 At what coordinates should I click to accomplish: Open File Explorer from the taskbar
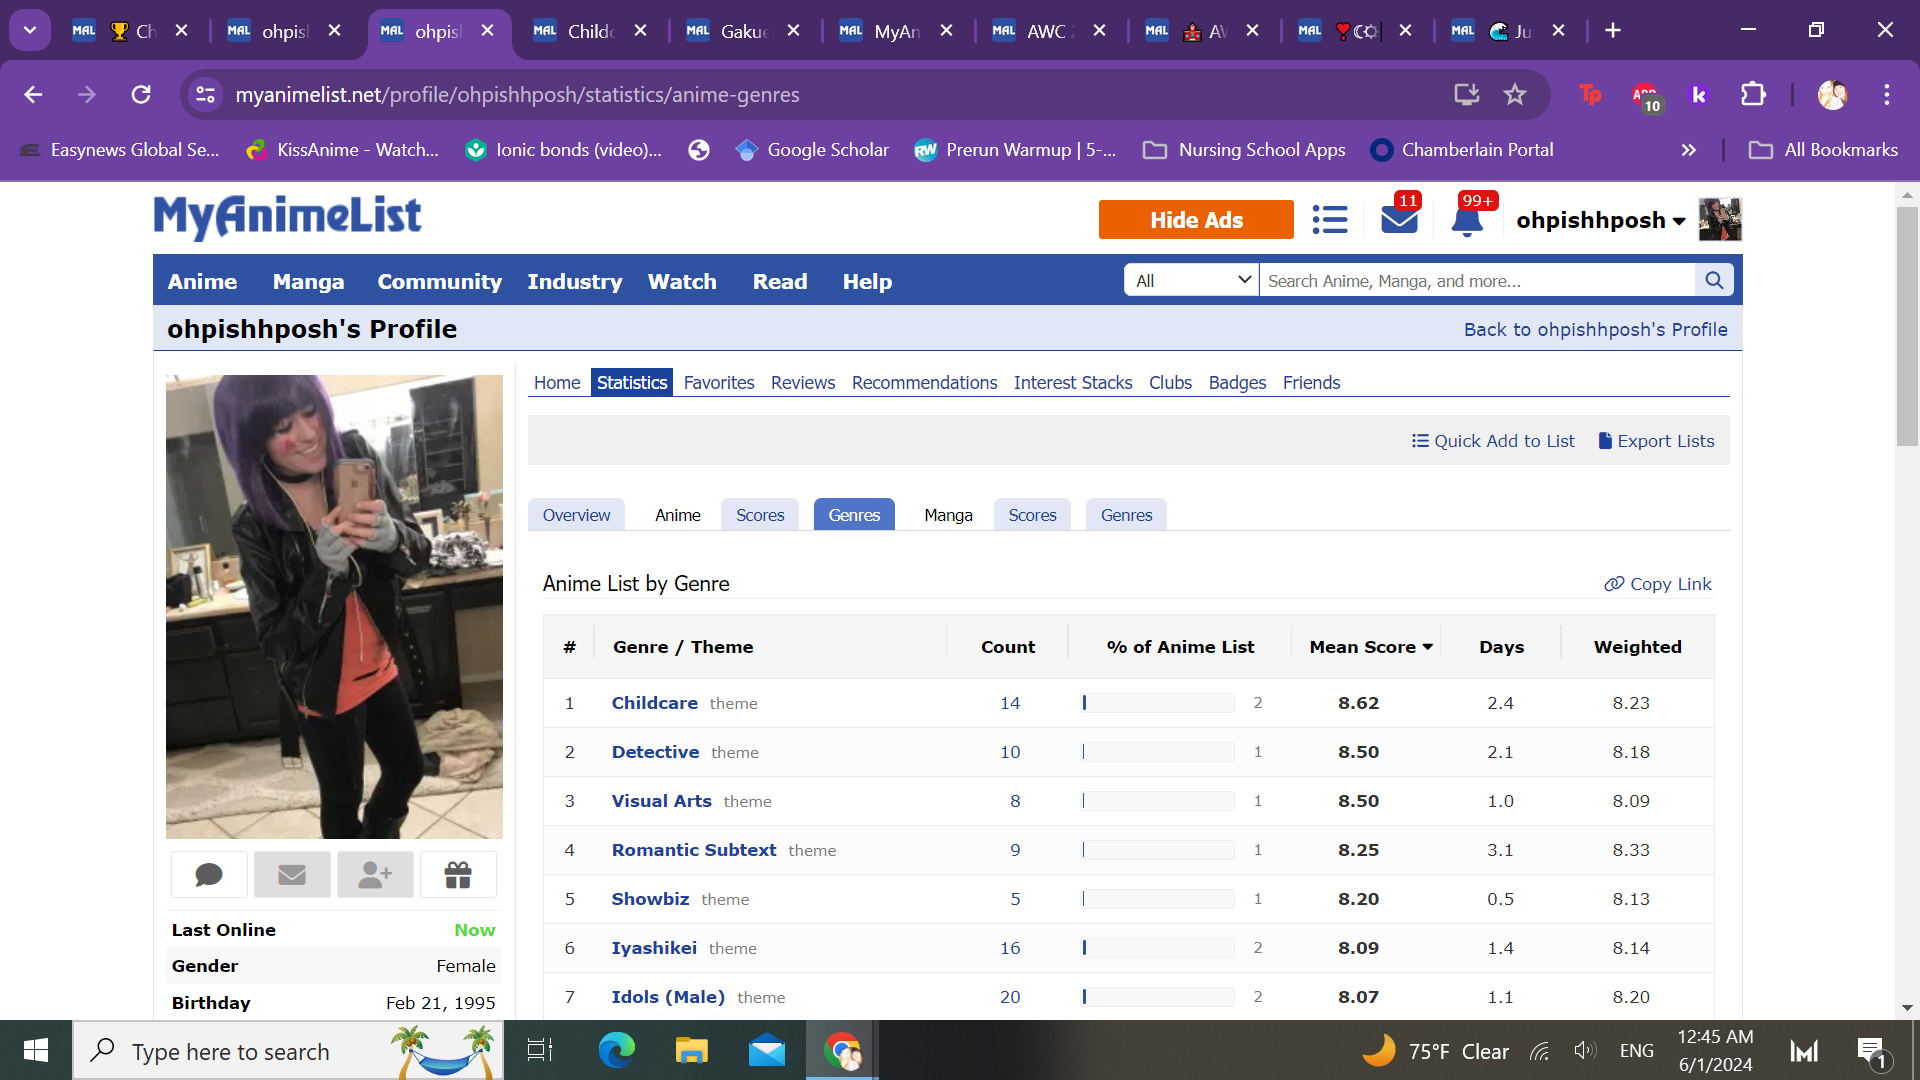coord(691,1050)
